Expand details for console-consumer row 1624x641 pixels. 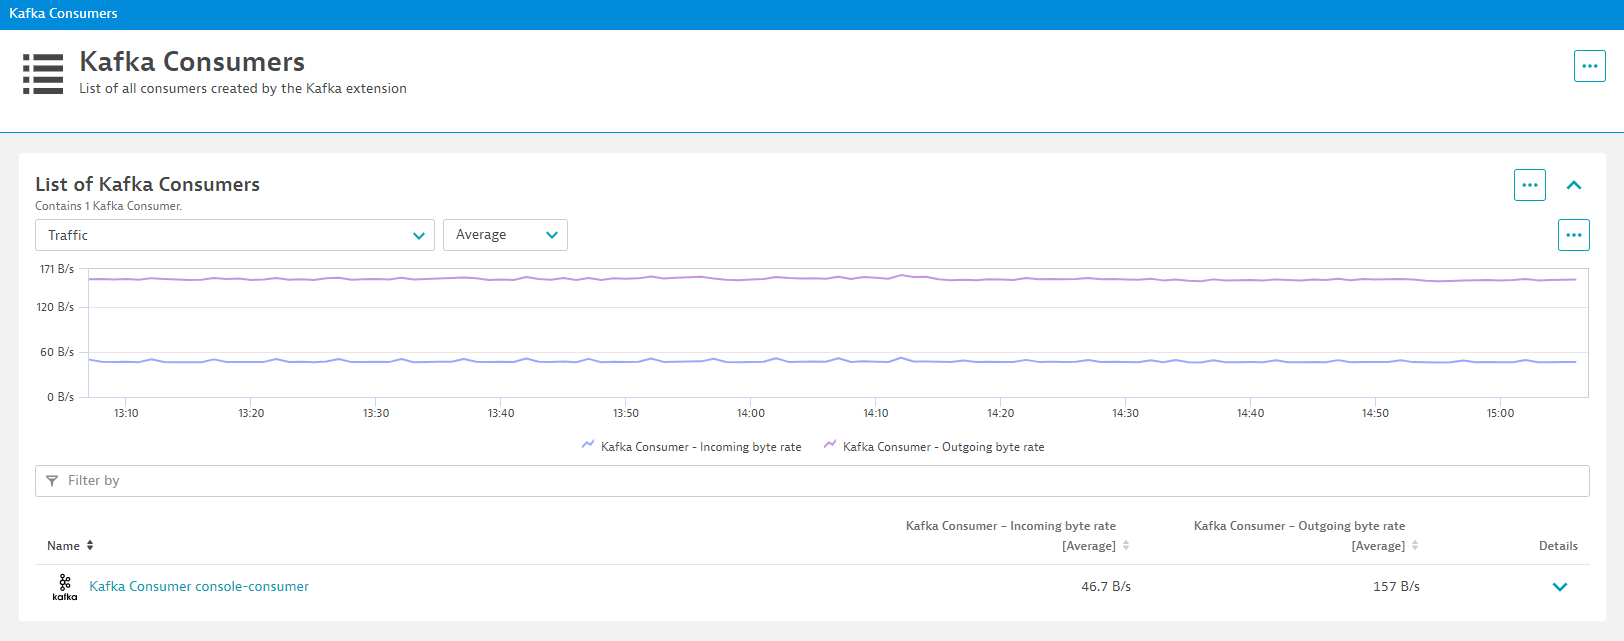tap(1559, 587)
